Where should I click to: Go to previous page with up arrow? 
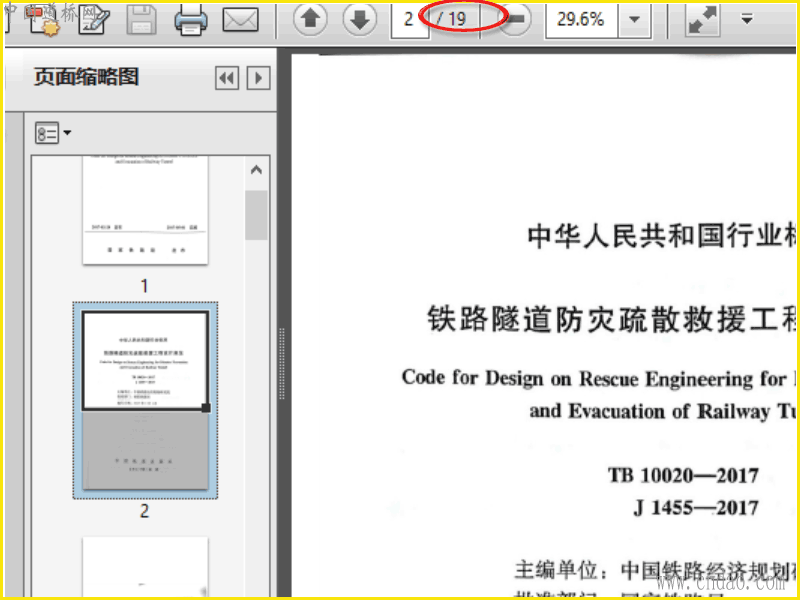tap(310, 19)
